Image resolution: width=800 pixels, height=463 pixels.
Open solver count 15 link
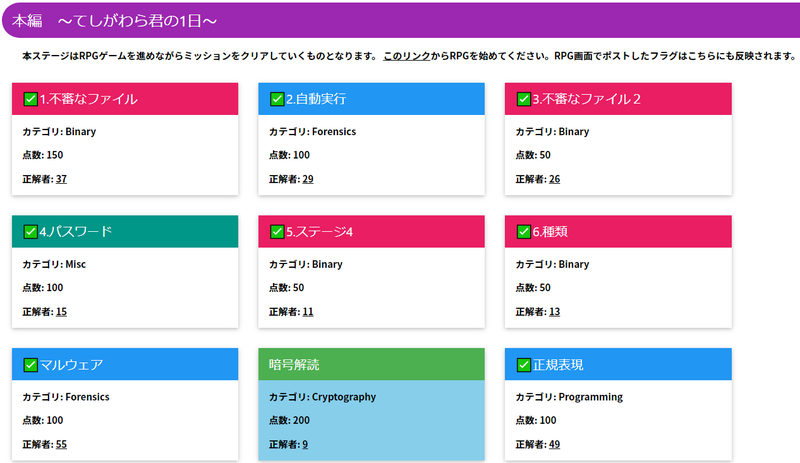tap(61, 312)
